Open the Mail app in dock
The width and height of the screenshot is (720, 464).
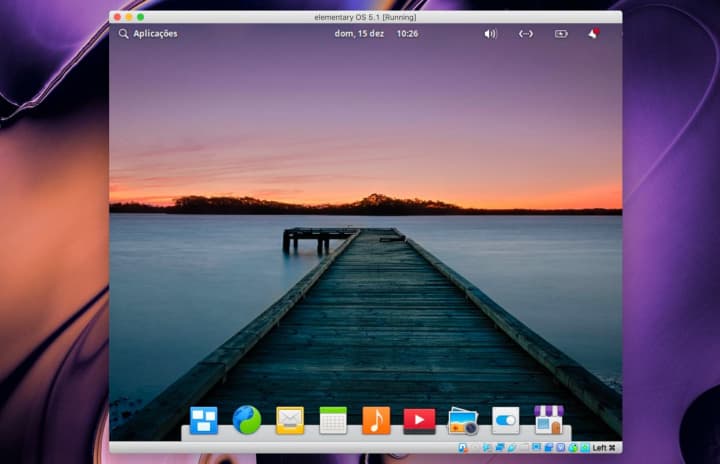(x=290, y=420)
